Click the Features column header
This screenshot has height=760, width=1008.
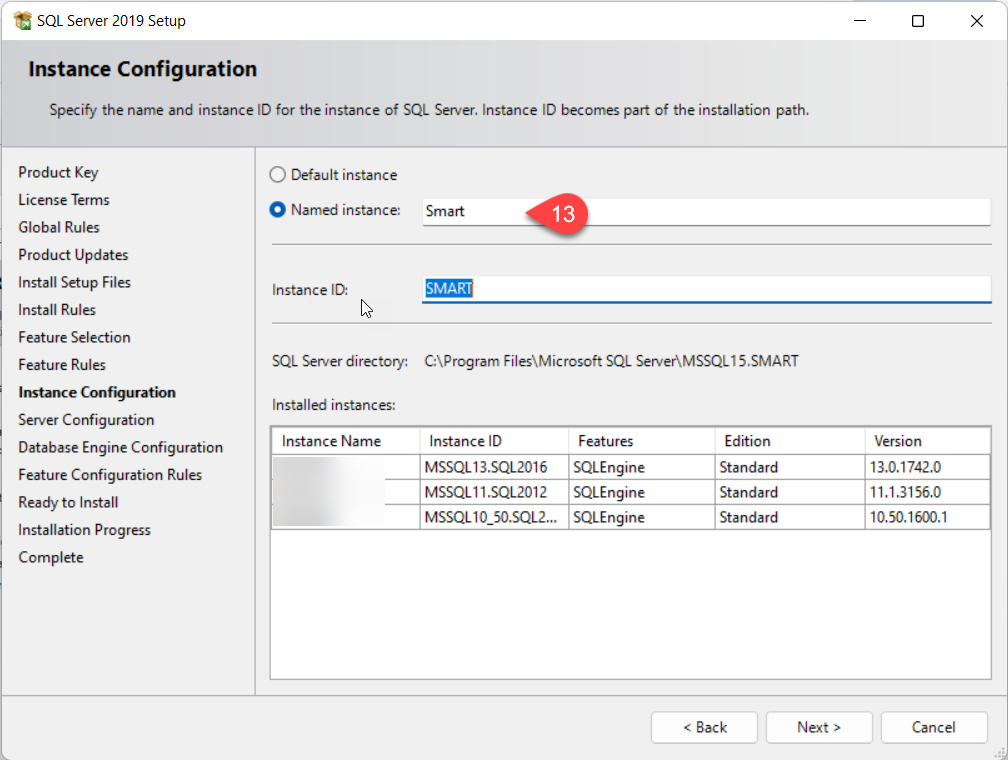point(642,441)
